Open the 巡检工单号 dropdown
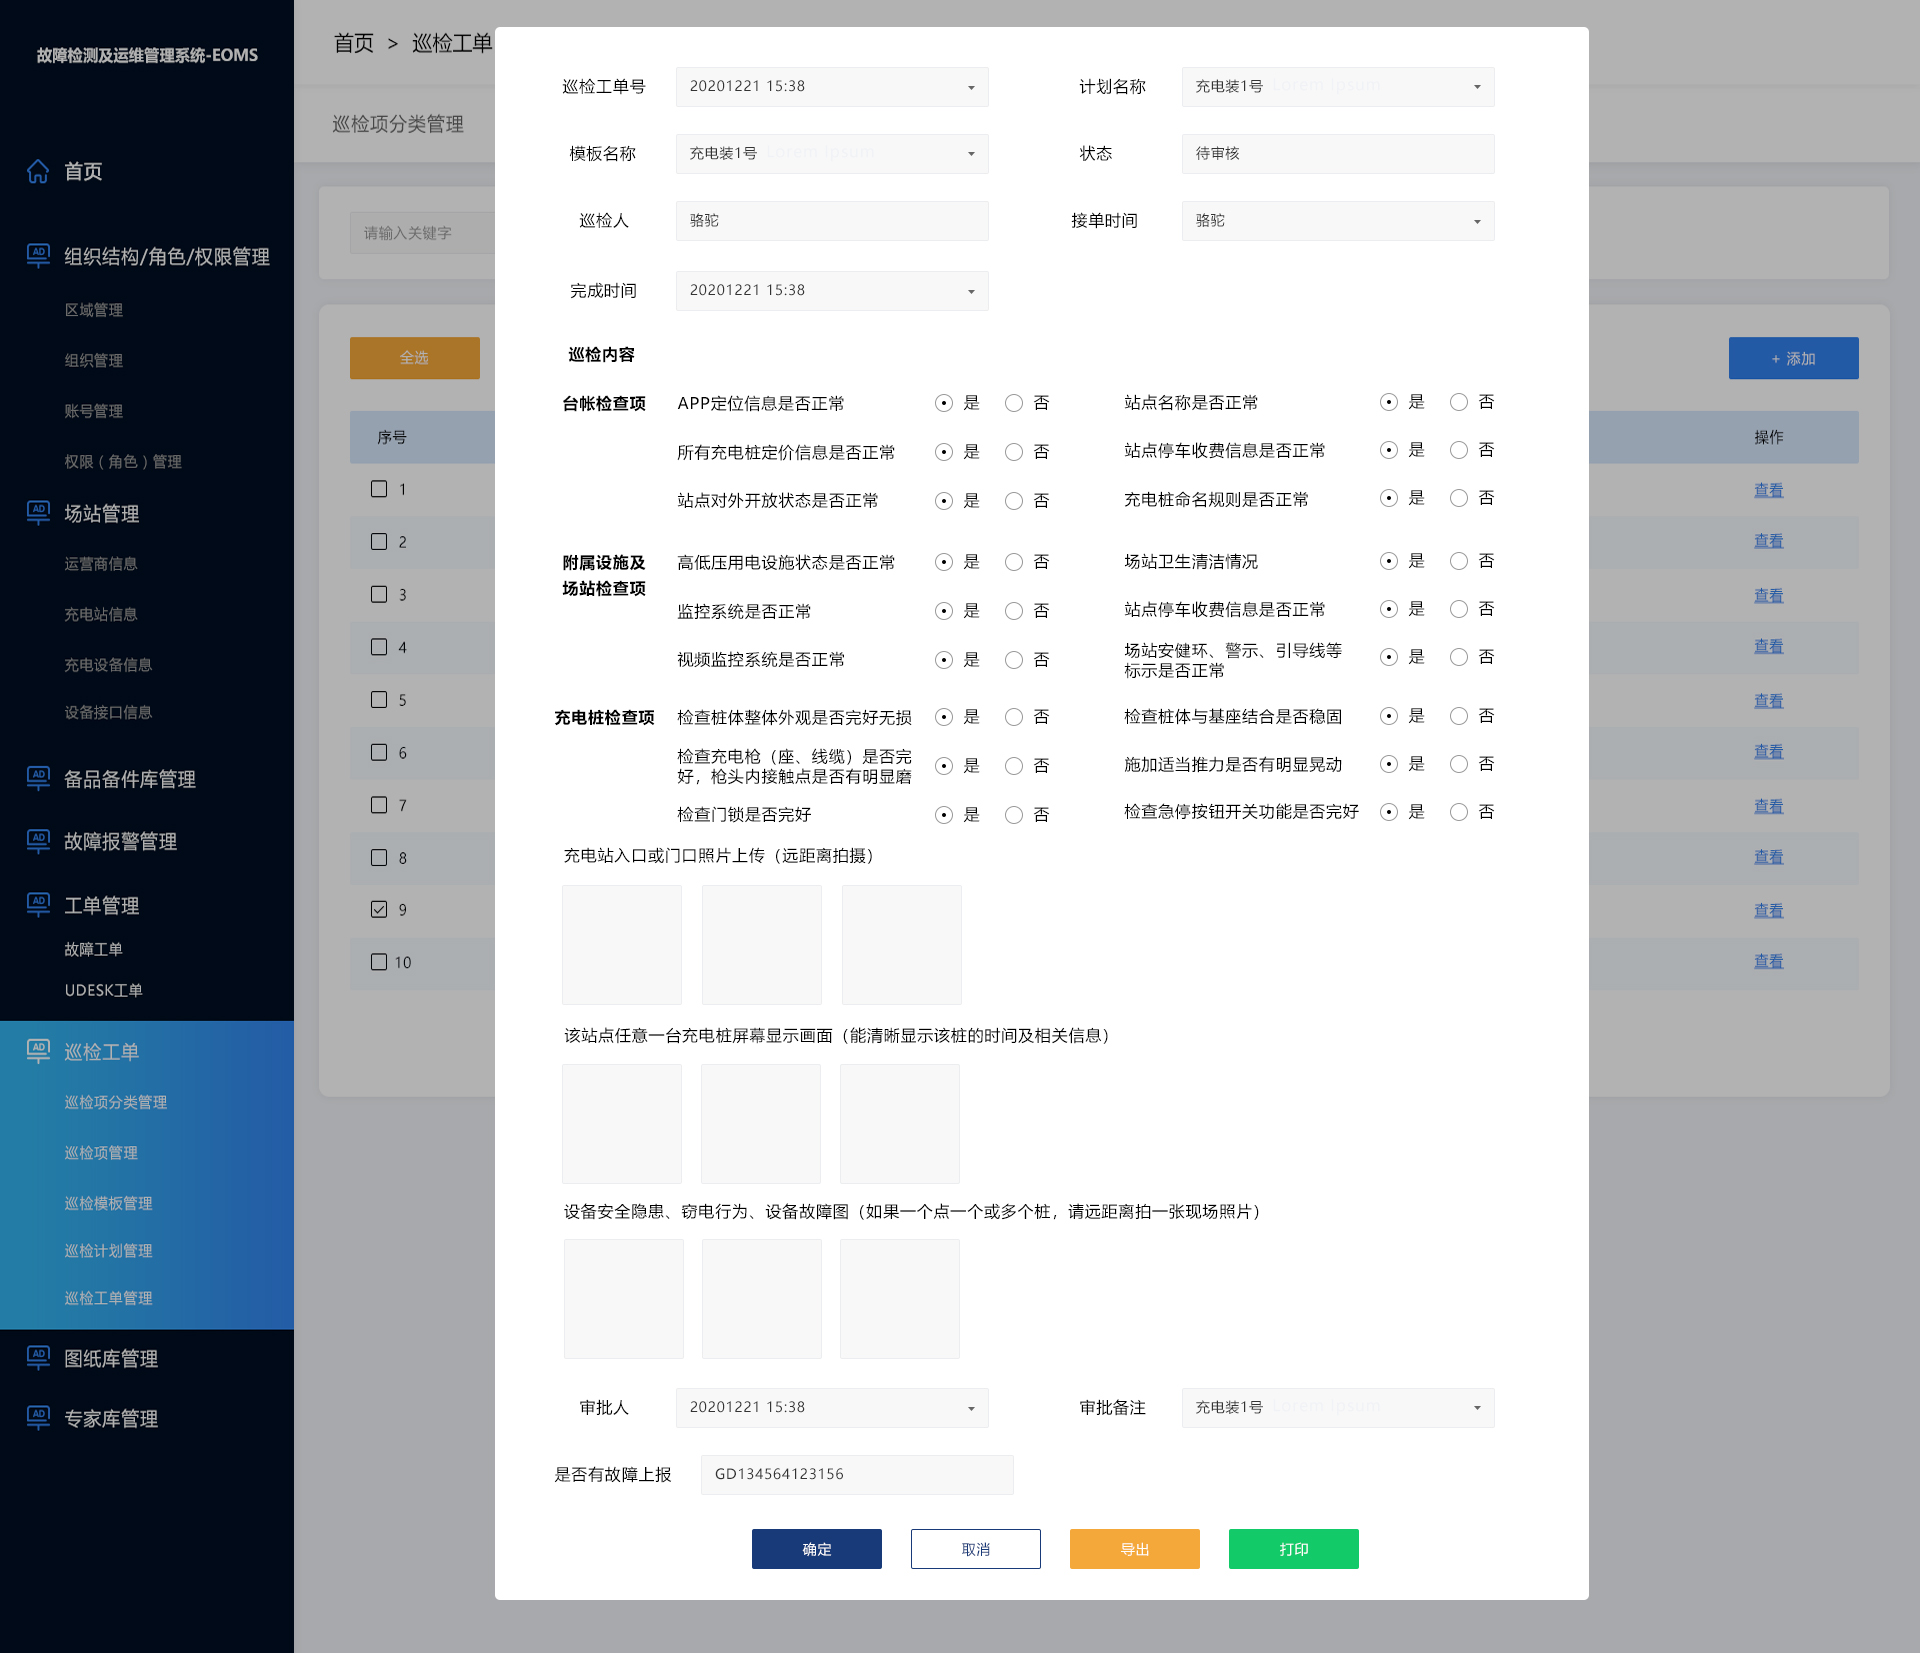Screen dimensions: 1920x1653 tap(832, 87)
